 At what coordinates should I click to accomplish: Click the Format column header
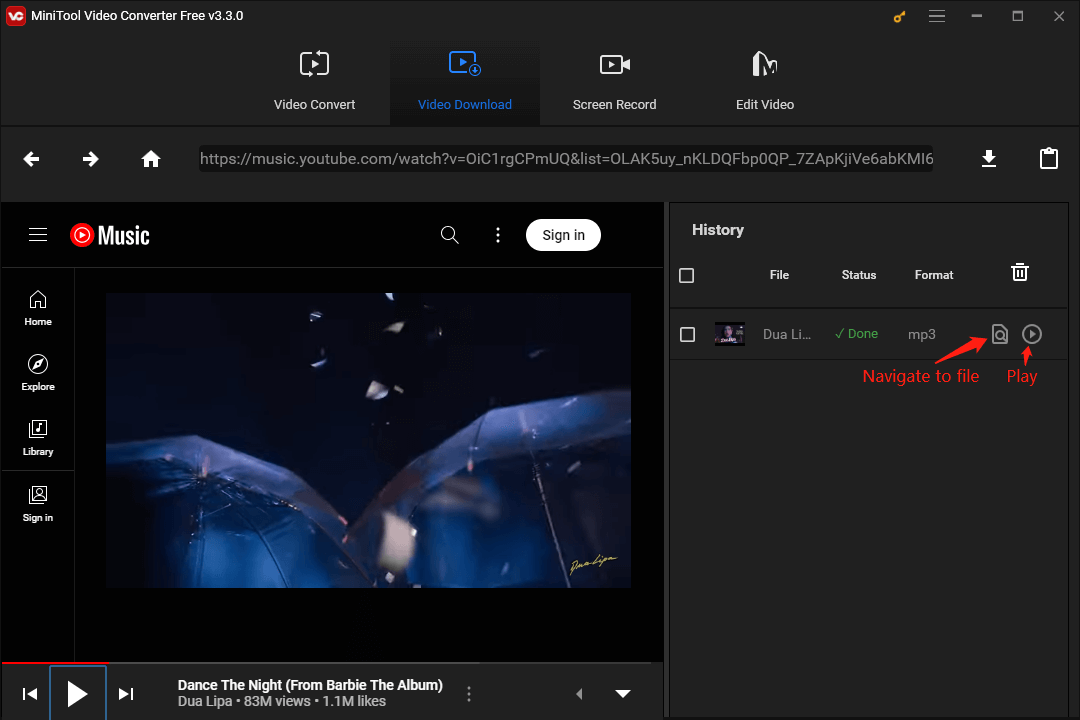tap(934, 275)
